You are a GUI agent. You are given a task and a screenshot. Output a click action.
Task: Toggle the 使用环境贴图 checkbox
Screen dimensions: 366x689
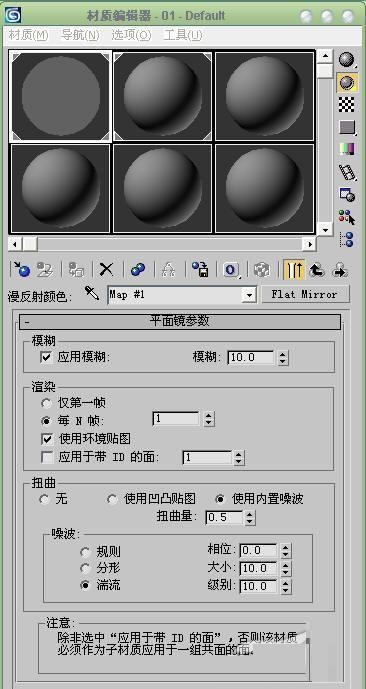(47, 438)
